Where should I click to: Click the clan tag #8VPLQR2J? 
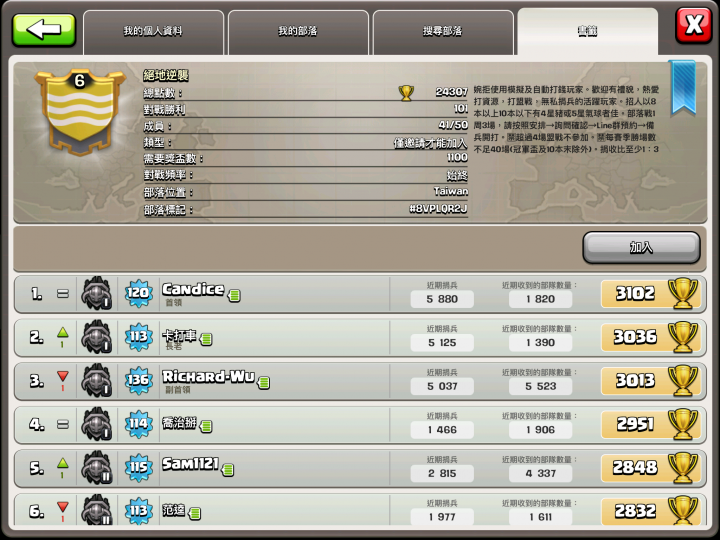click(438, 209)
